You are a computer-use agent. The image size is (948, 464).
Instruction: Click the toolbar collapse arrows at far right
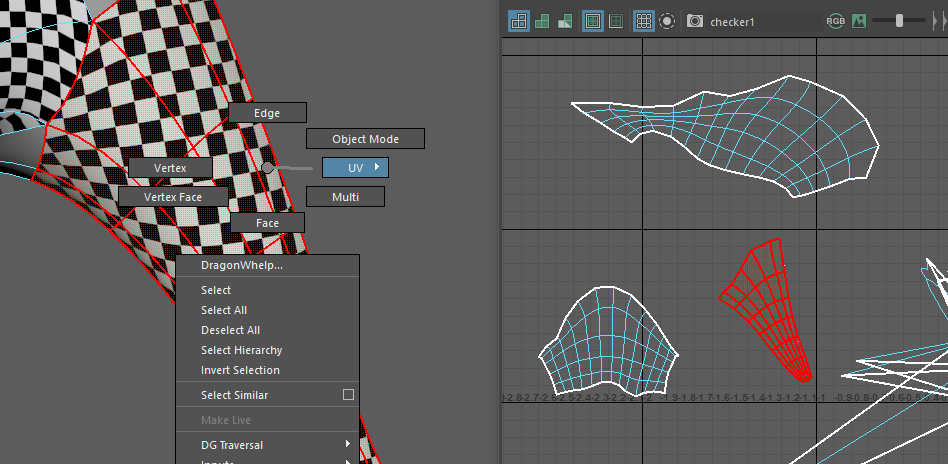click(x=937, y=21)
